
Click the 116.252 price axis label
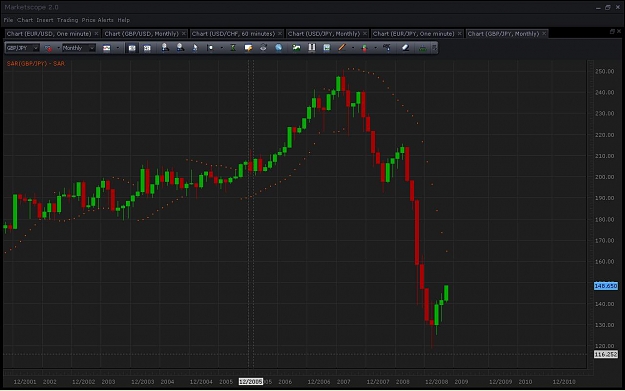point(605,354)
